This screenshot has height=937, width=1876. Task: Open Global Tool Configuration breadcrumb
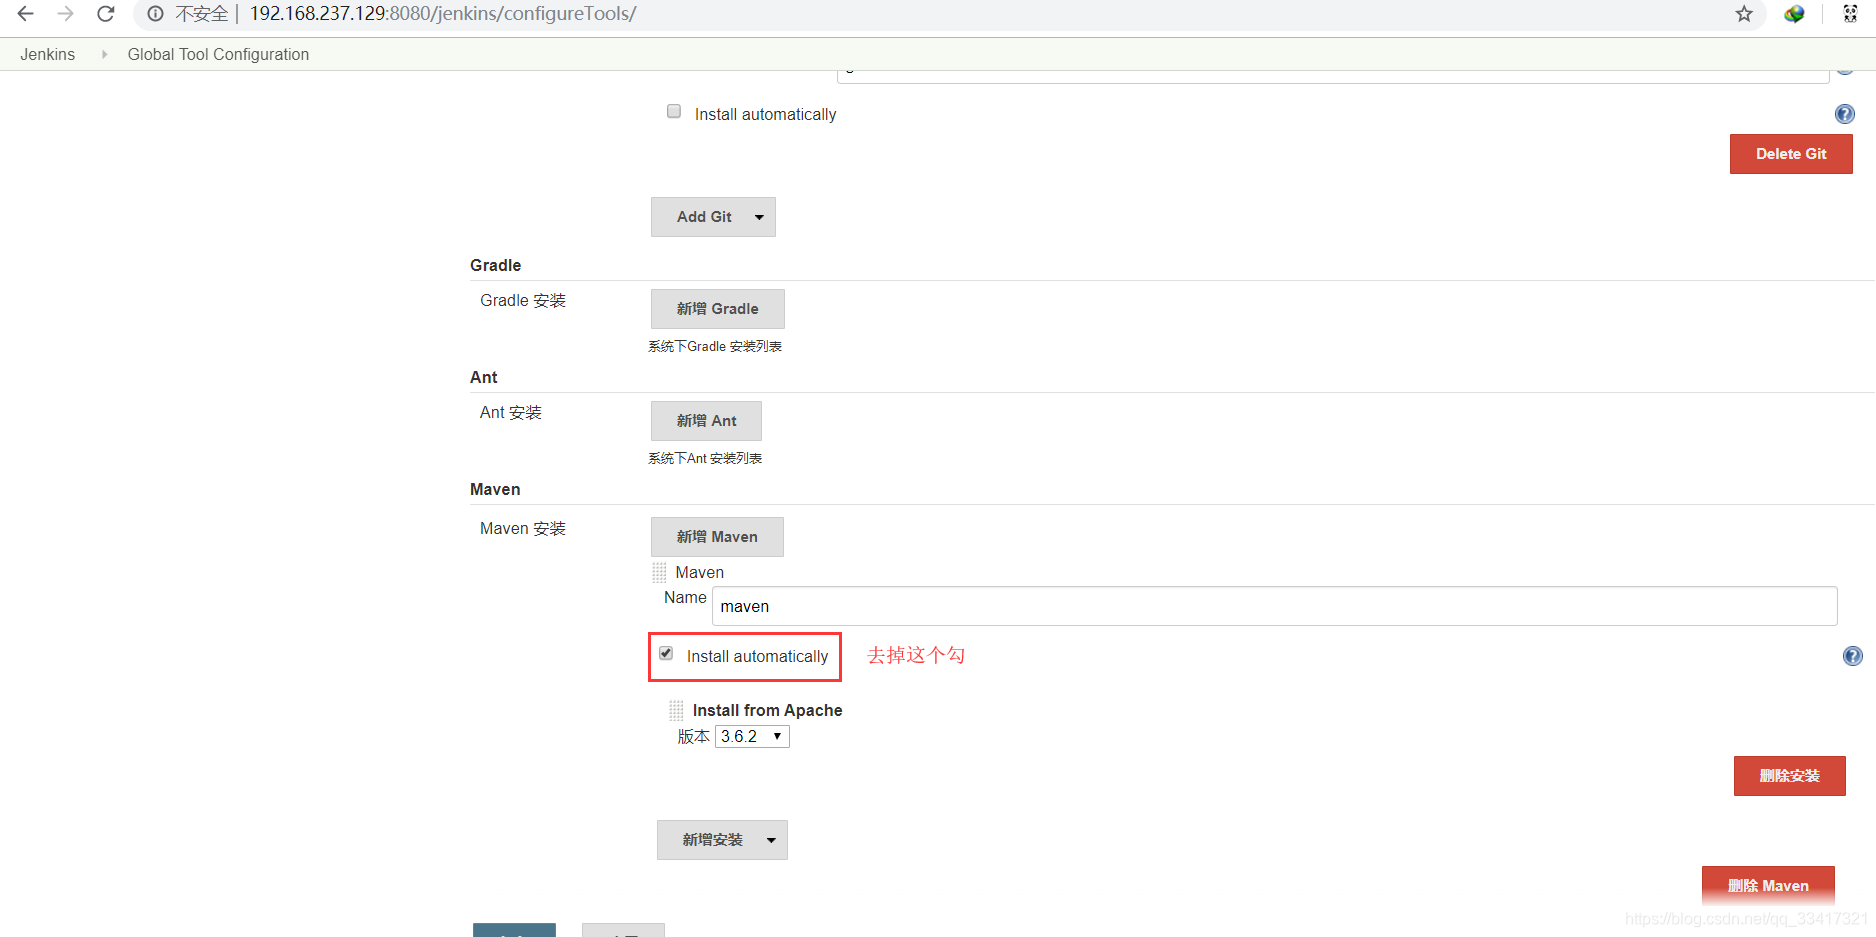218,54
